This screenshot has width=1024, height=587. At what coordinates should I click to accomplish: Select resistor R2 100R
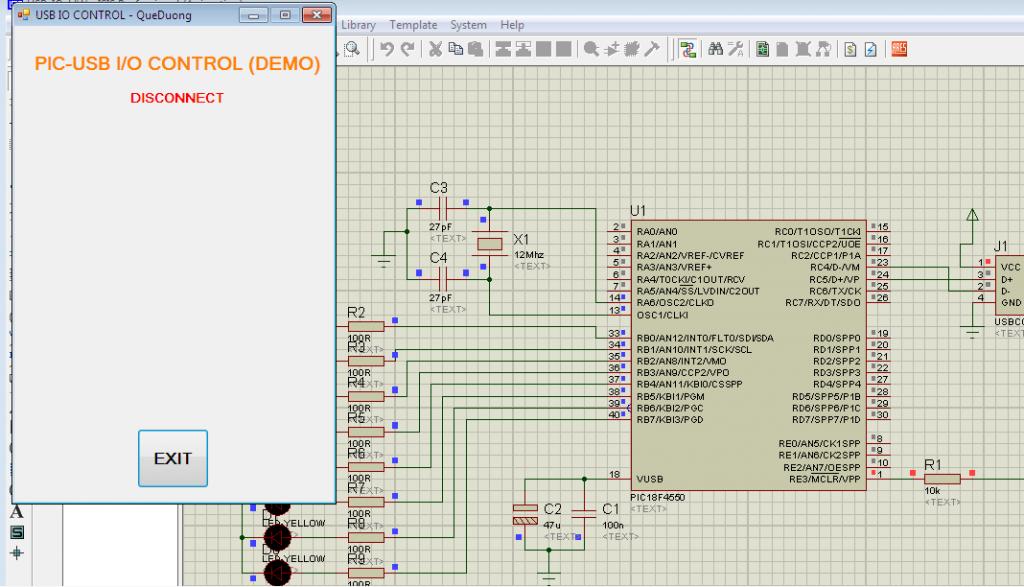(x=366, y=326)
